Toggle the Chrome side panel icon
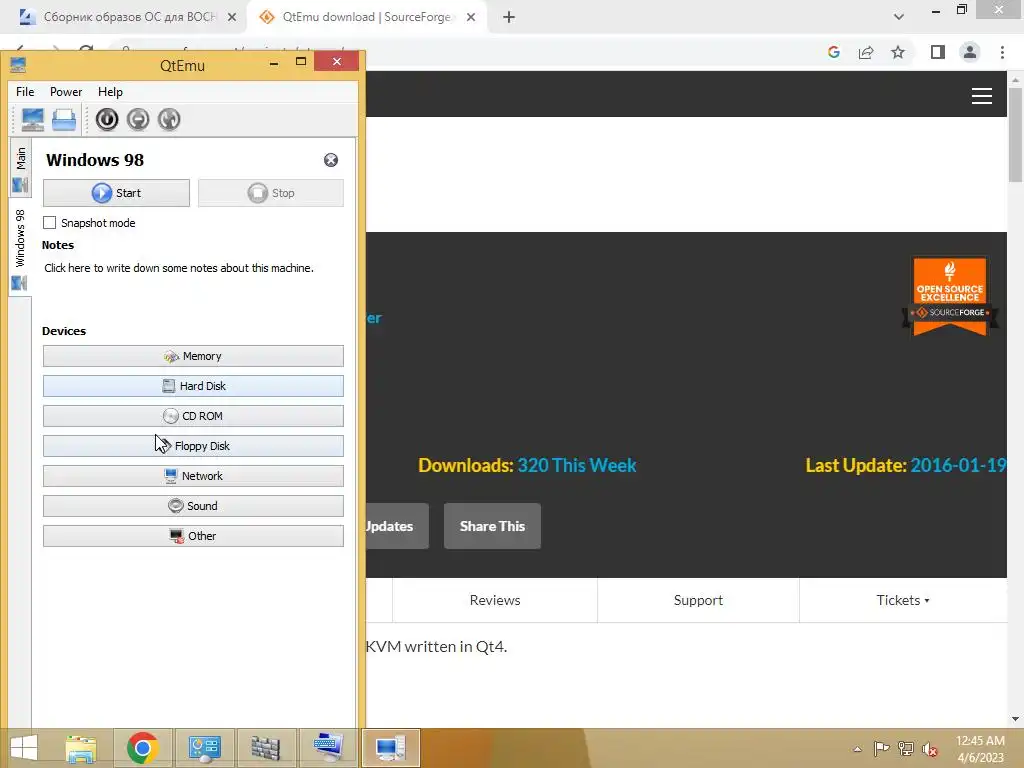The image size is (1024, 768). [938, 52]
